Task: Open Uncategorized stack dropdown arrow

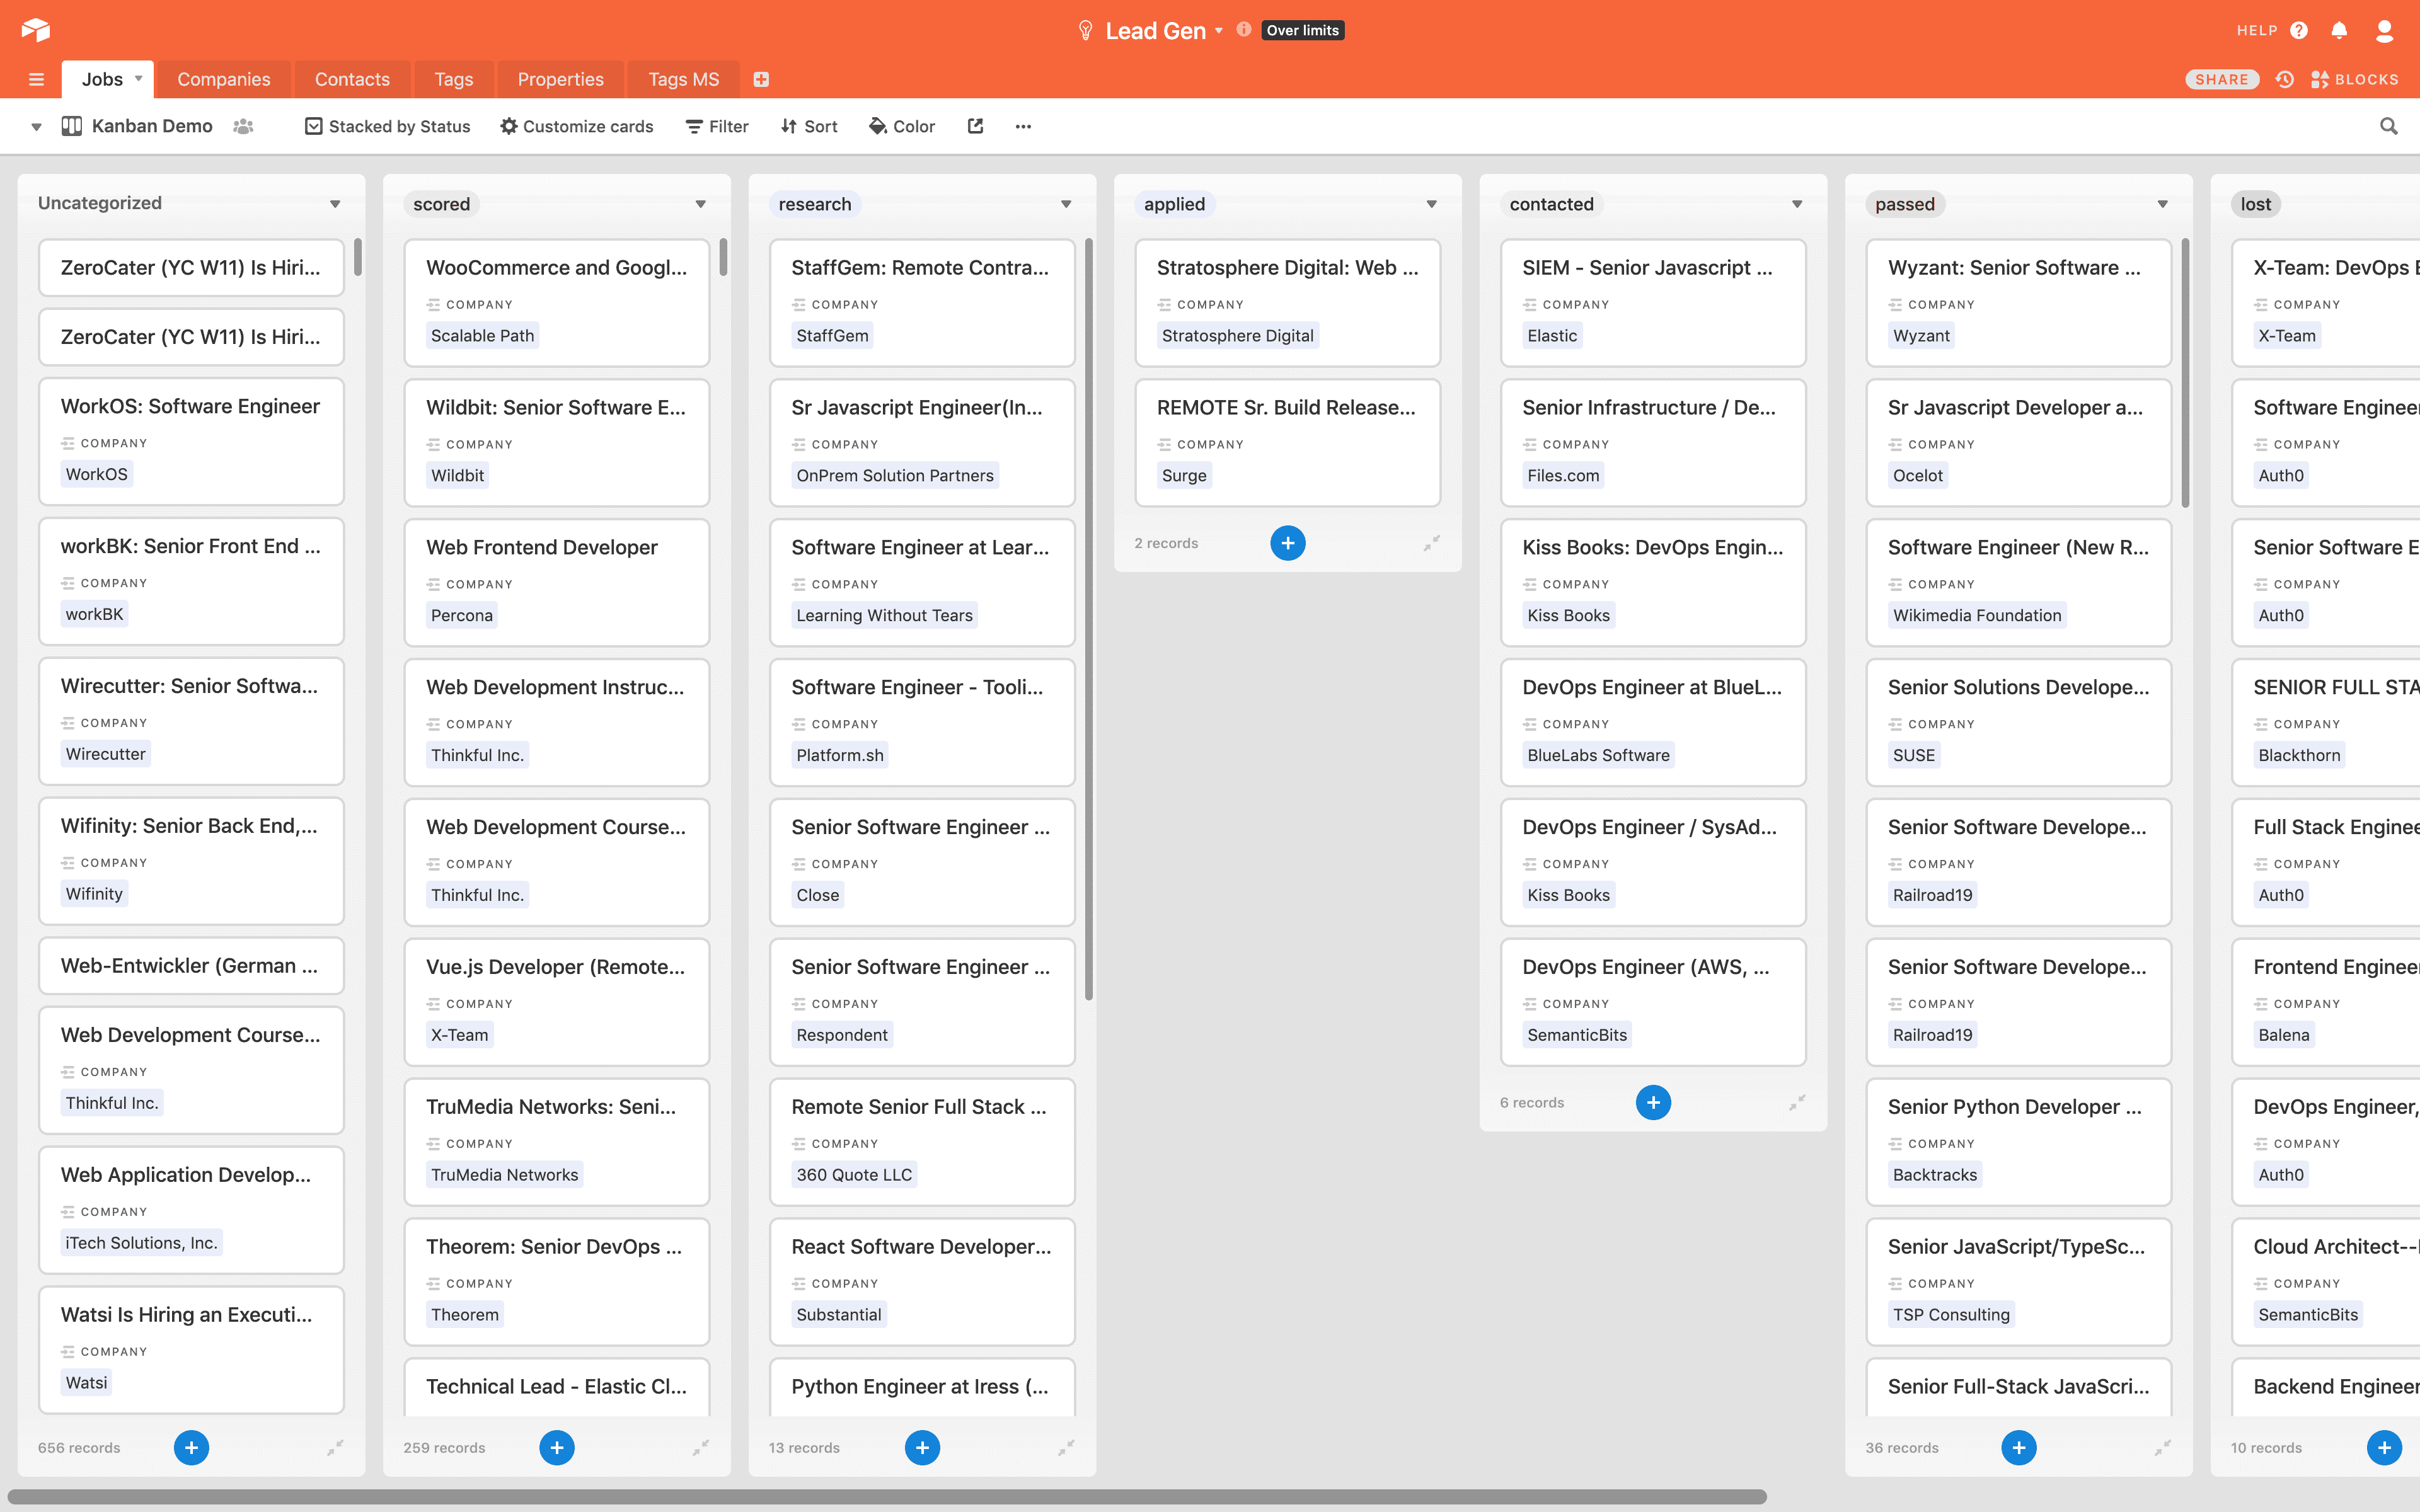Action: click(335, 204)
